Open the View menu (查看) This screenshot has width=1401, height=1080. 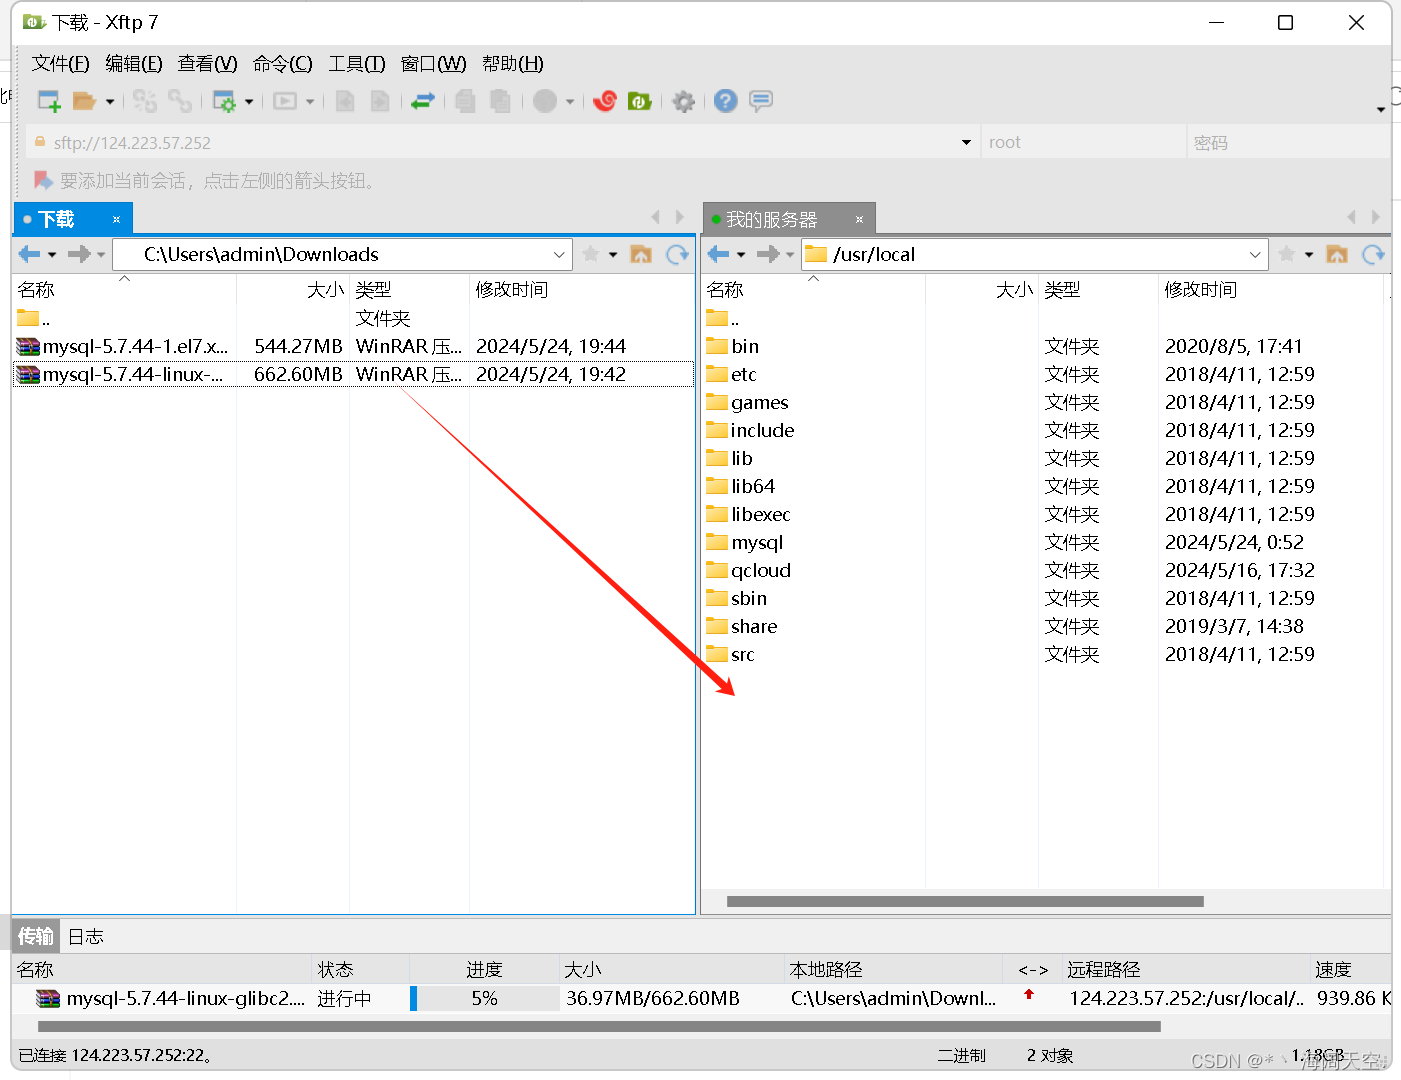point(208,64)
